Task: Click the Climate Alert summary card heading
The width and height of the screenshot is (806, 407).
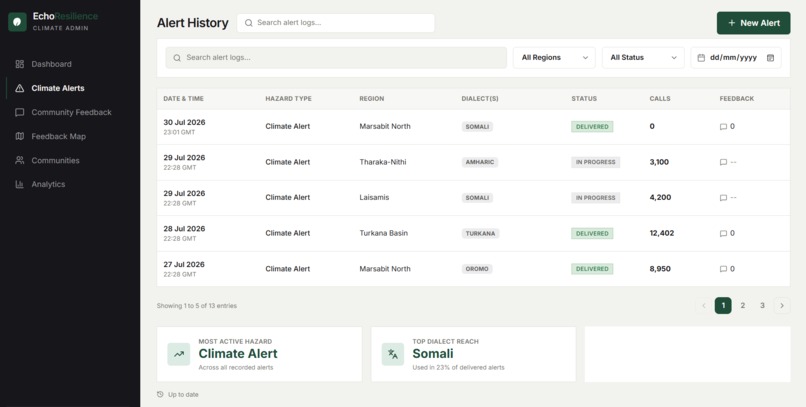Action: tap(238, 354)
